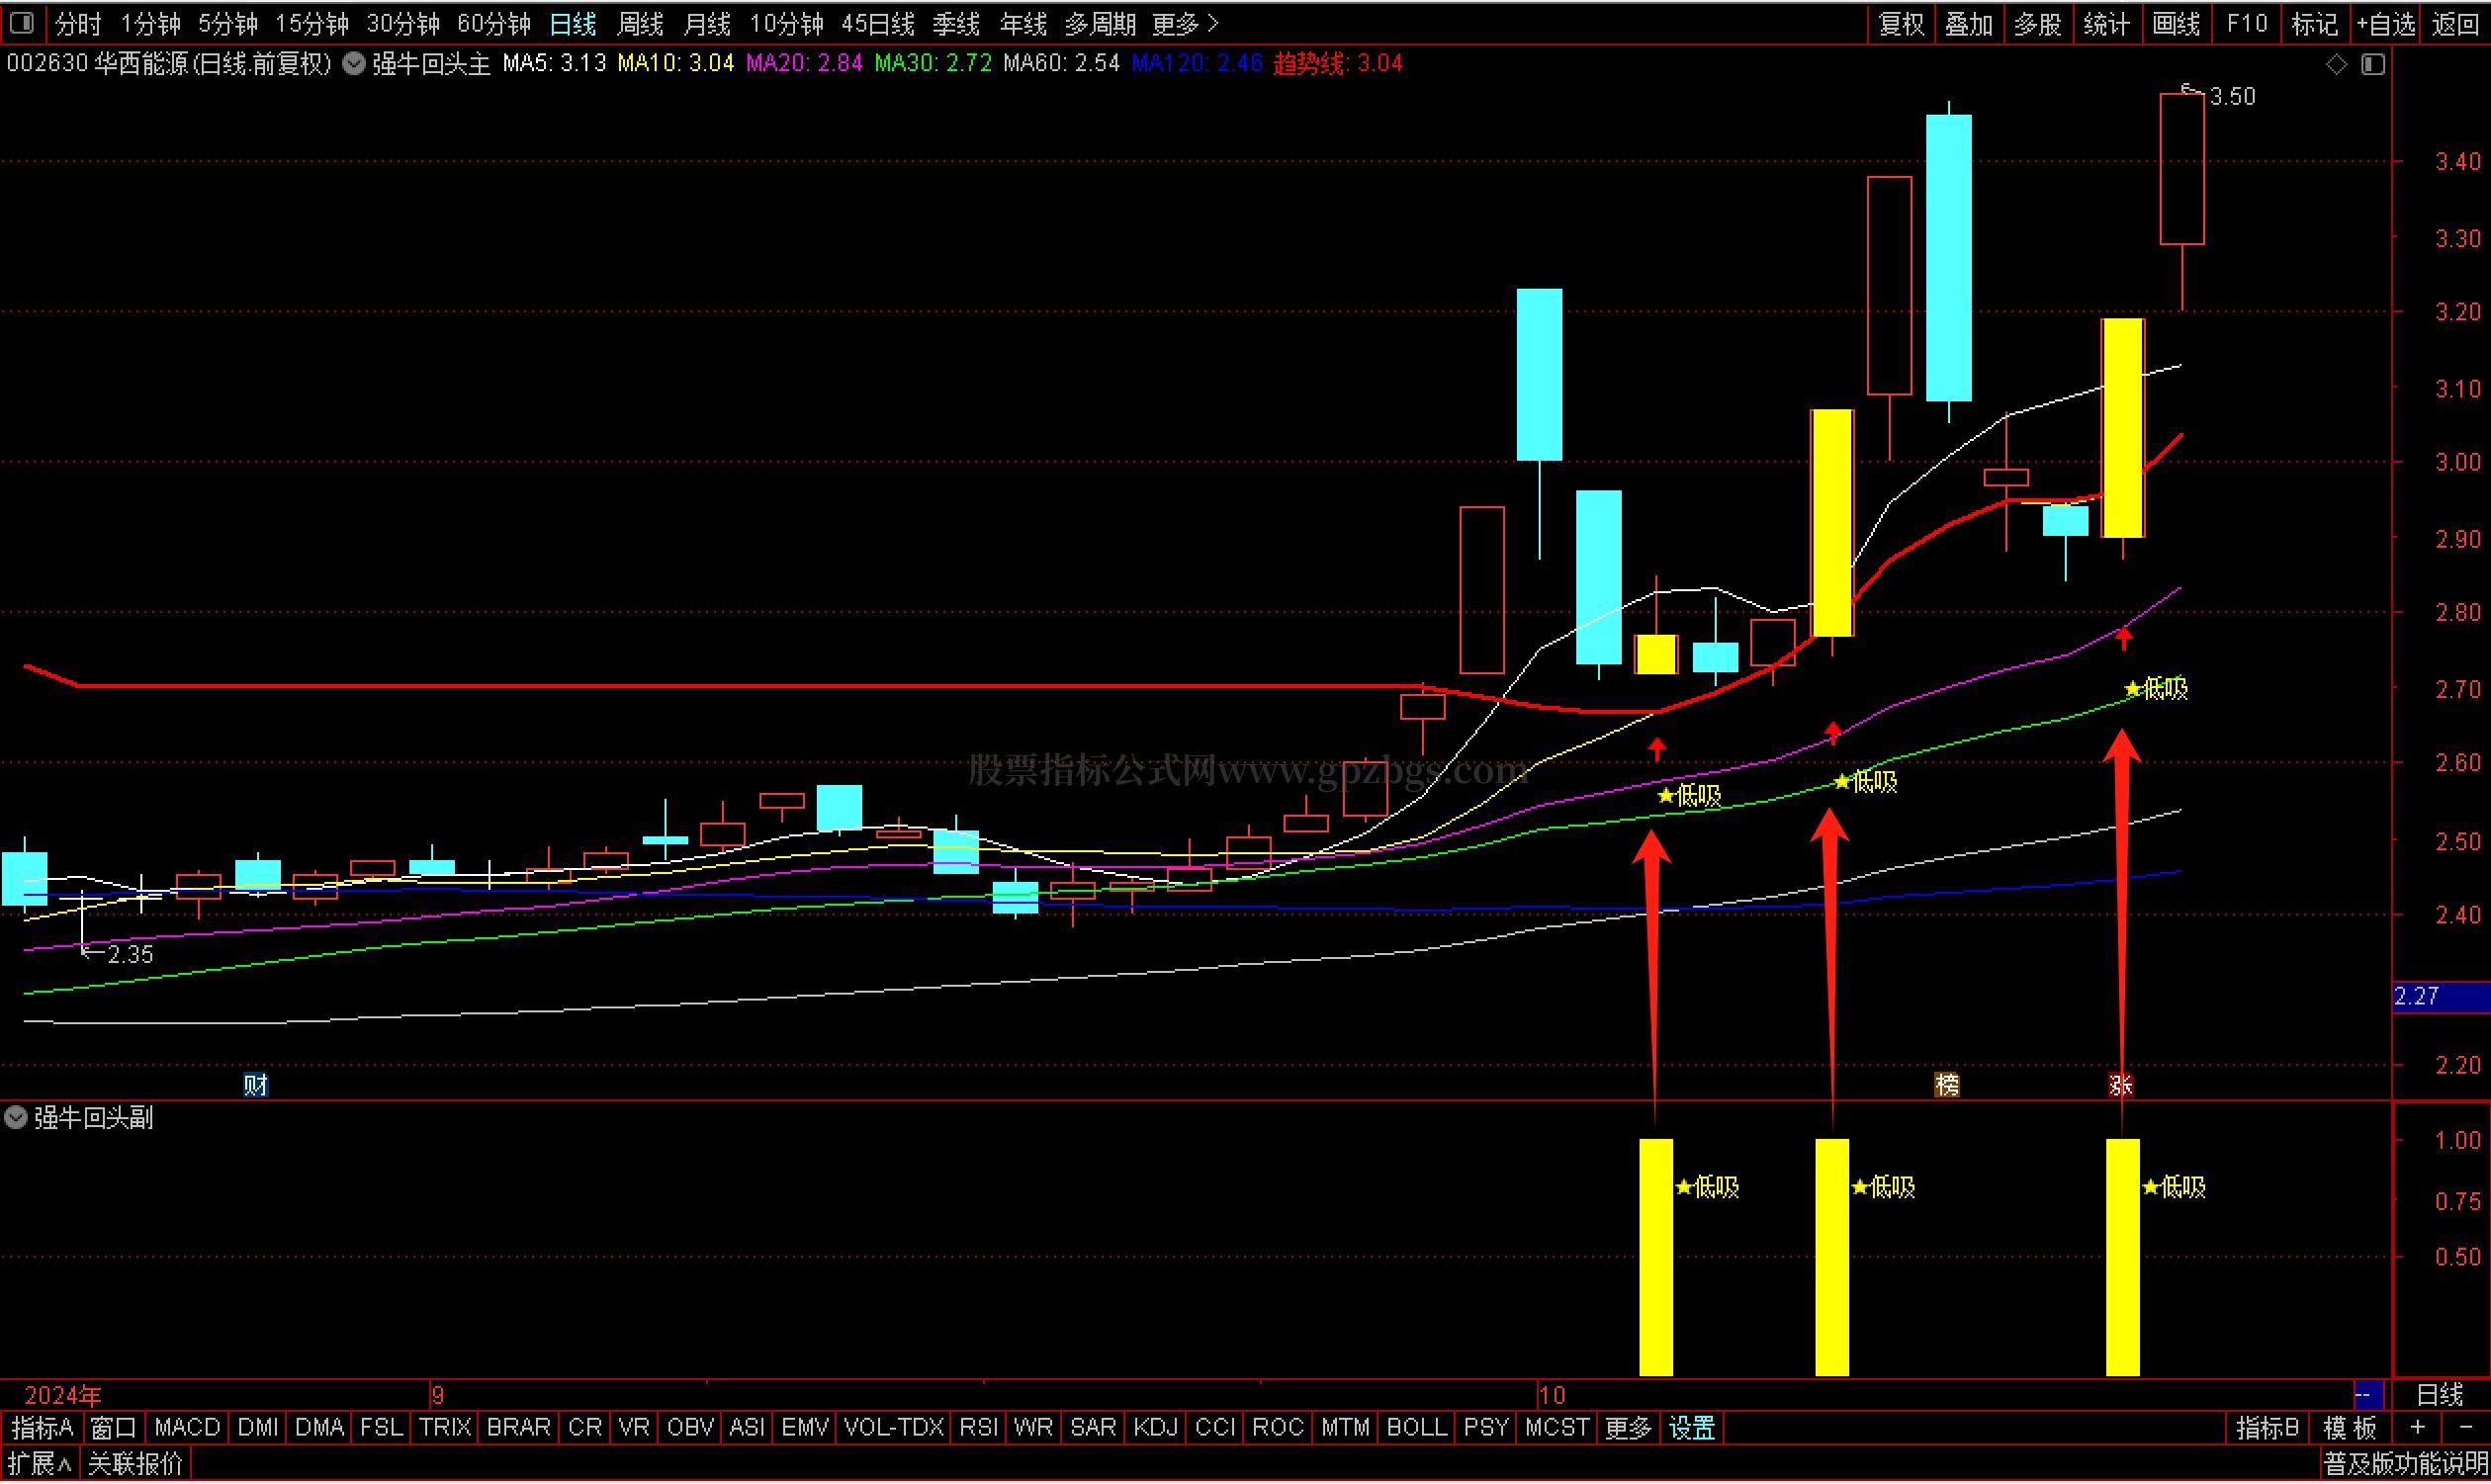Switch sub-chart to WR indicator

[x=1033, y=1429]
